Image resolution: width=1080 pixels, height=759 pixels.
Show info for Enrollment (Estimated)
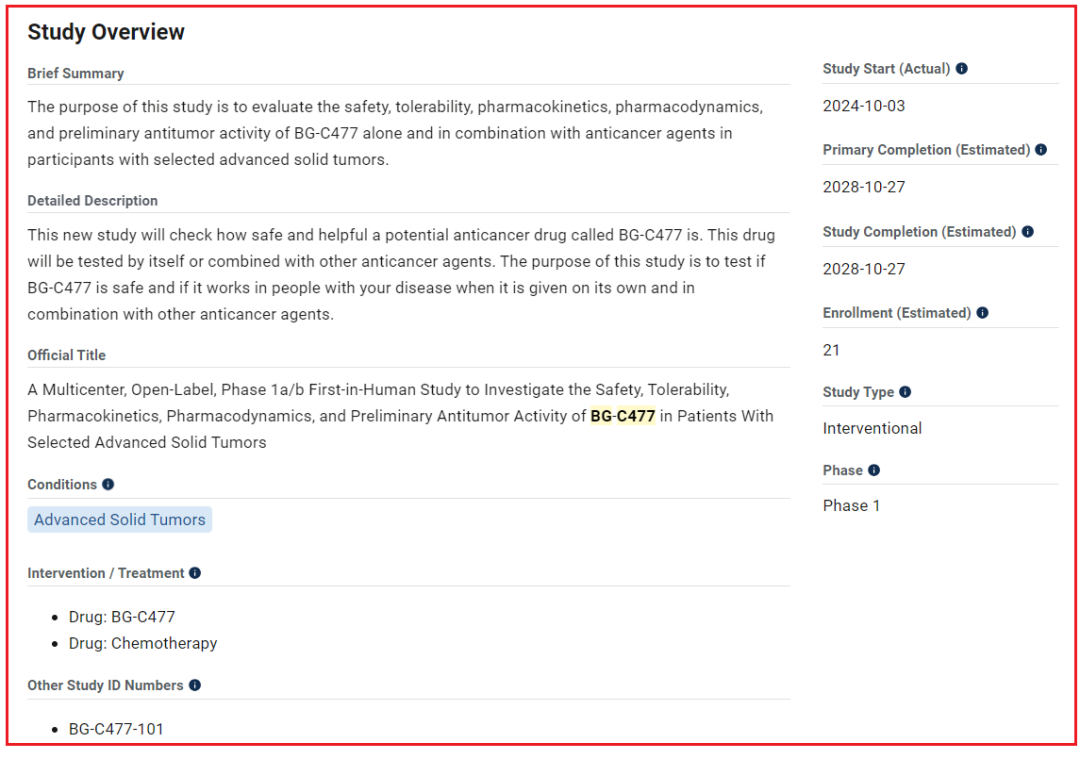click(982, 313)
